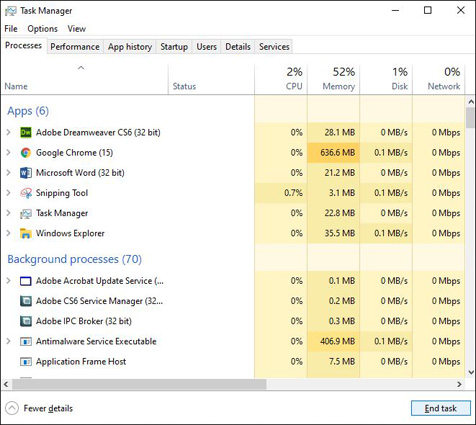Click Application Frame Host's 7.5 MB value
This screenshot has width=476, height=425.
pyautogui.click(x=342, y=362)
